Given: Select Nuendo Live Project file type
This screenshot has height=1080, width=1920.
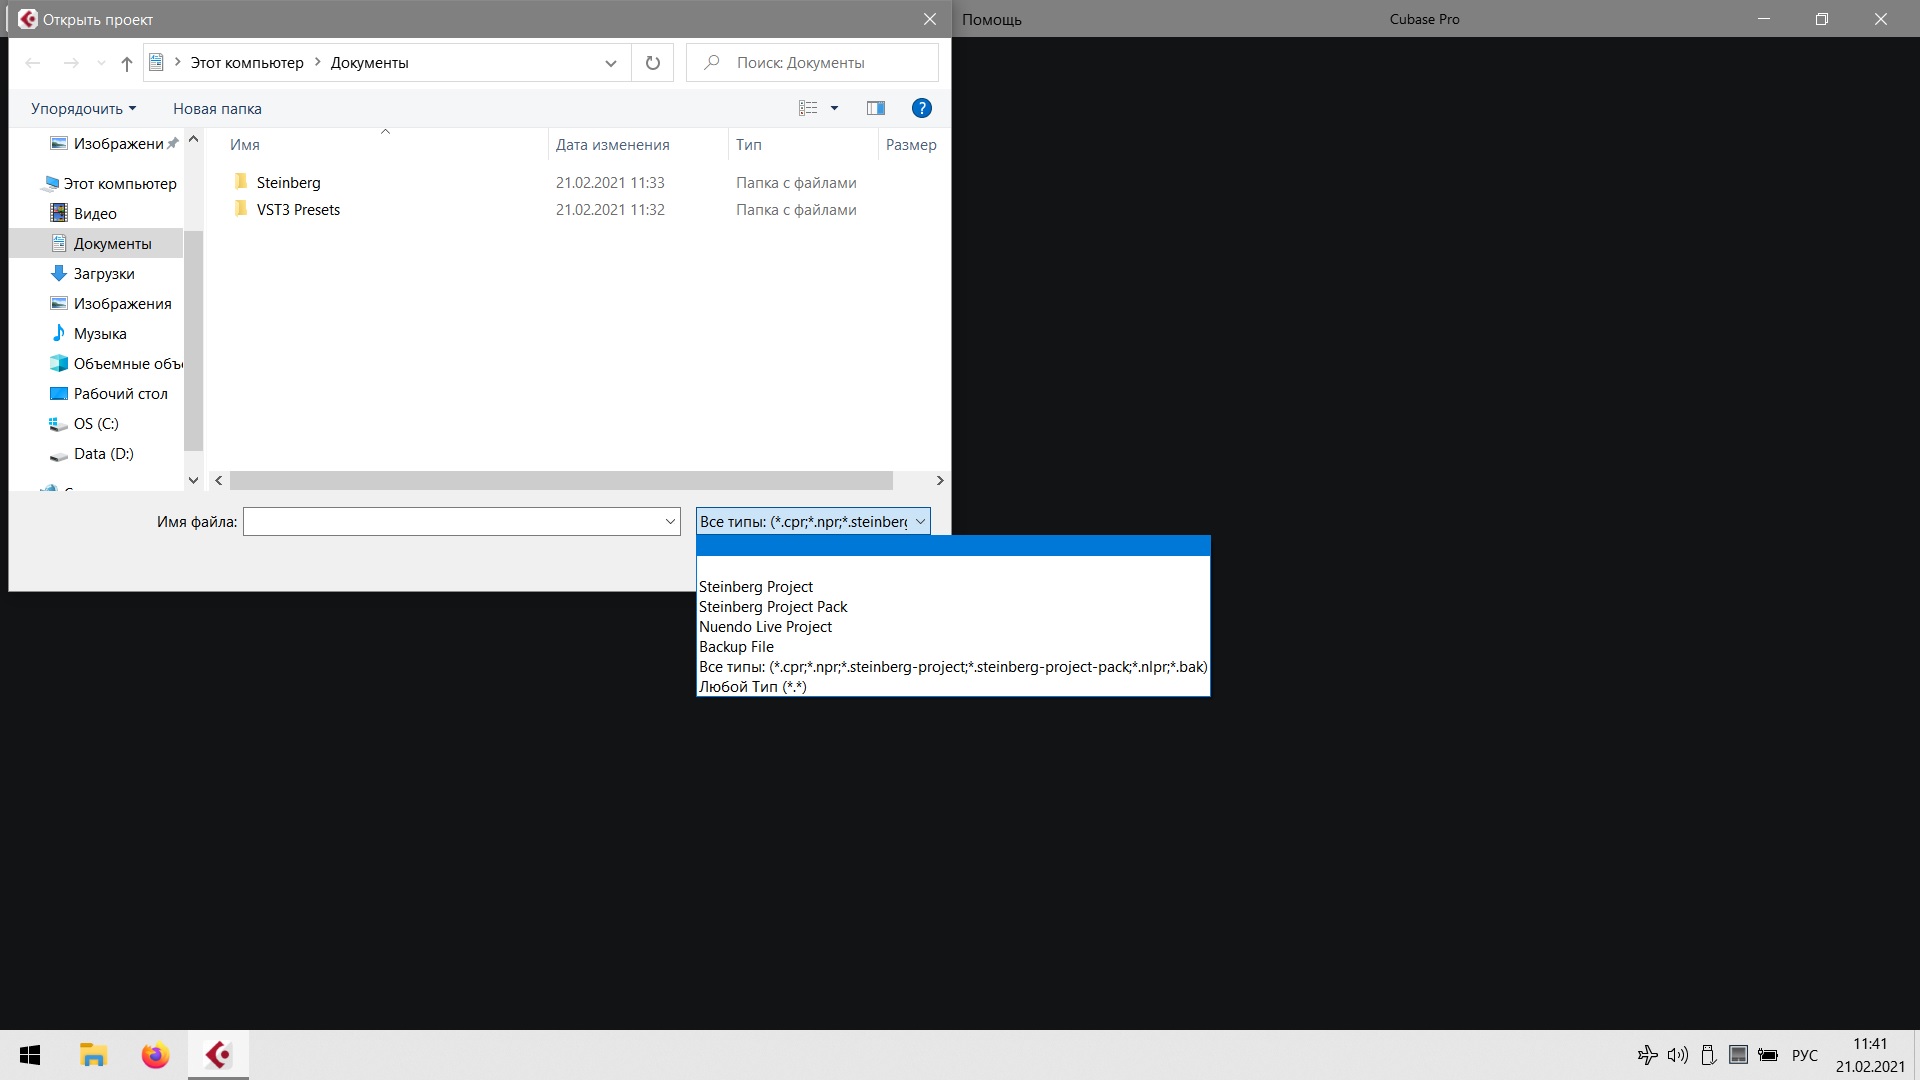Looking at the screenshot, I should 765,627.
